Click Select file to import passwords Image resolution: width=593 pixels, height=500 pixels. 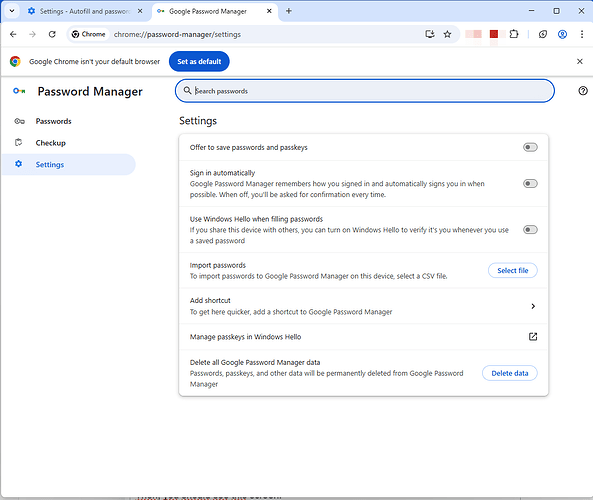(x=512, y=270)
